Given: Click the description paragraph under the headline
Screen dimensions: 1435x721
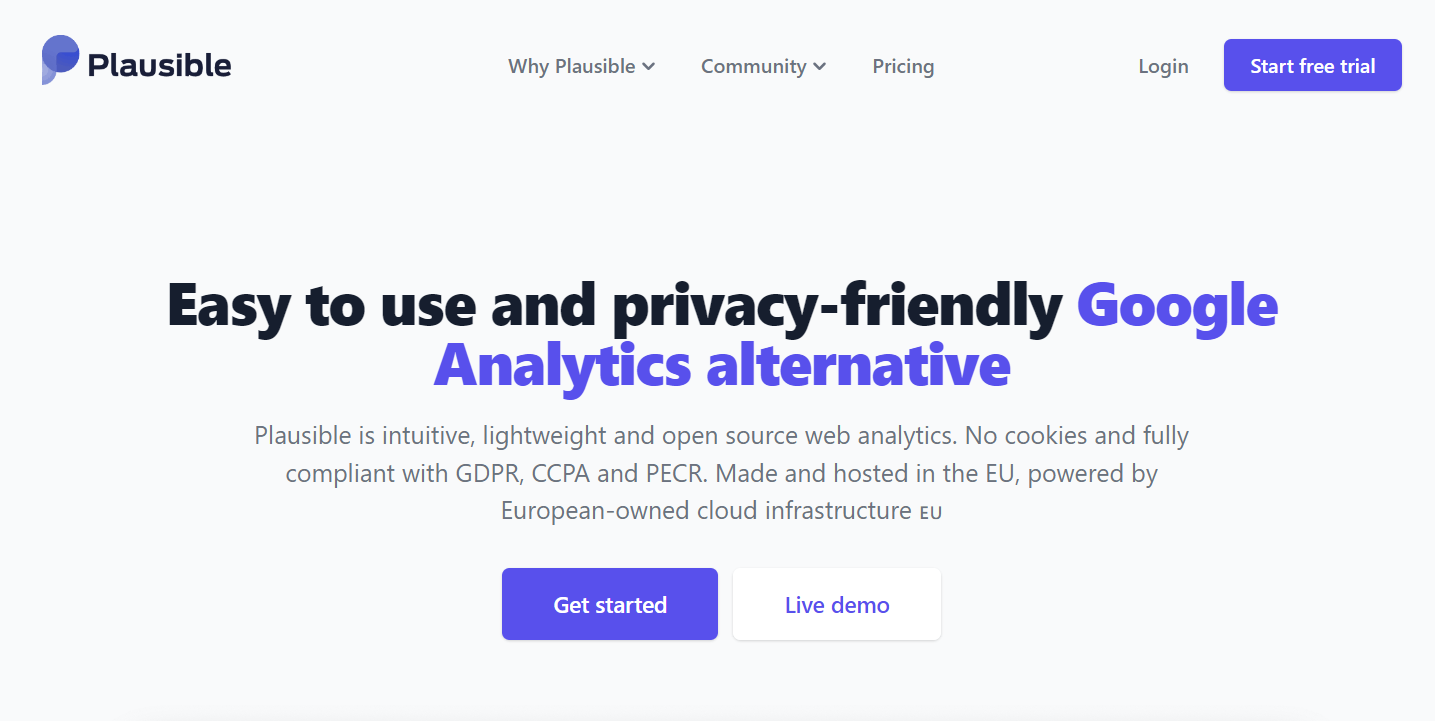Looking at the screenshot, I should pos(720,473).
